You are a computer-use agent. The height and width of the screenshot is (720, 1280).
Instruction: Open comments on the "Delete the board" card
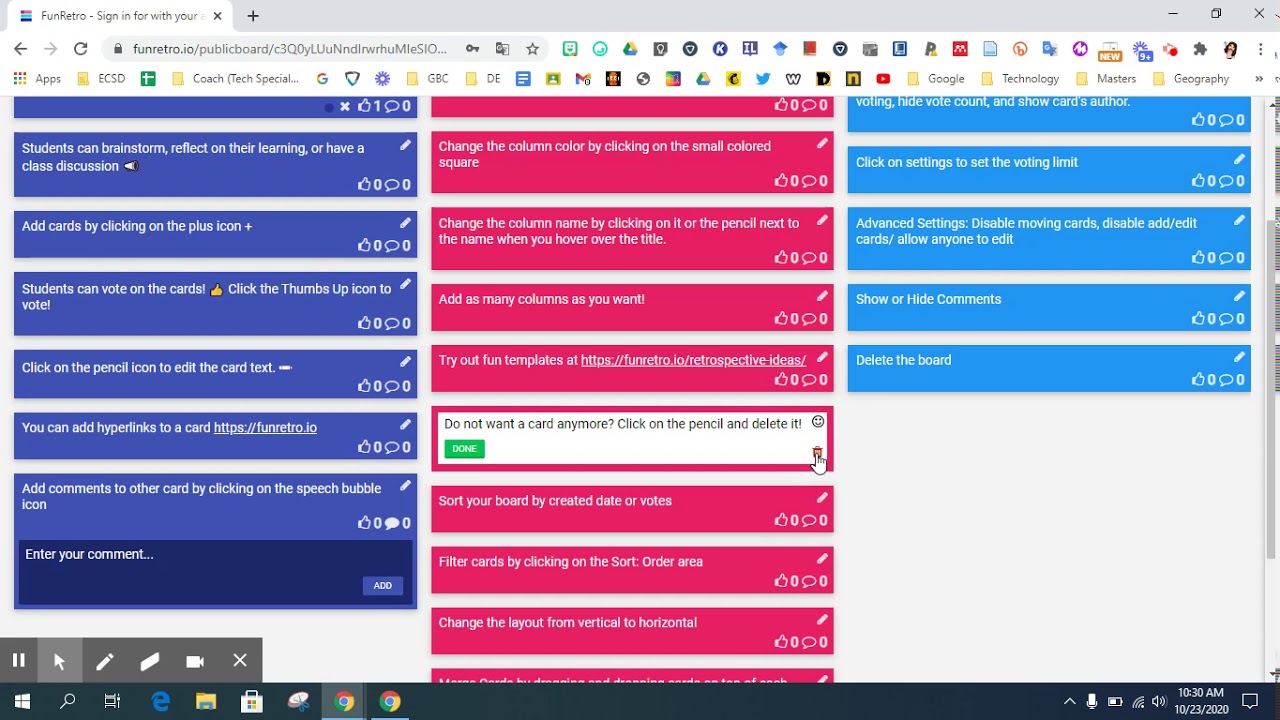pos(1225,380)
